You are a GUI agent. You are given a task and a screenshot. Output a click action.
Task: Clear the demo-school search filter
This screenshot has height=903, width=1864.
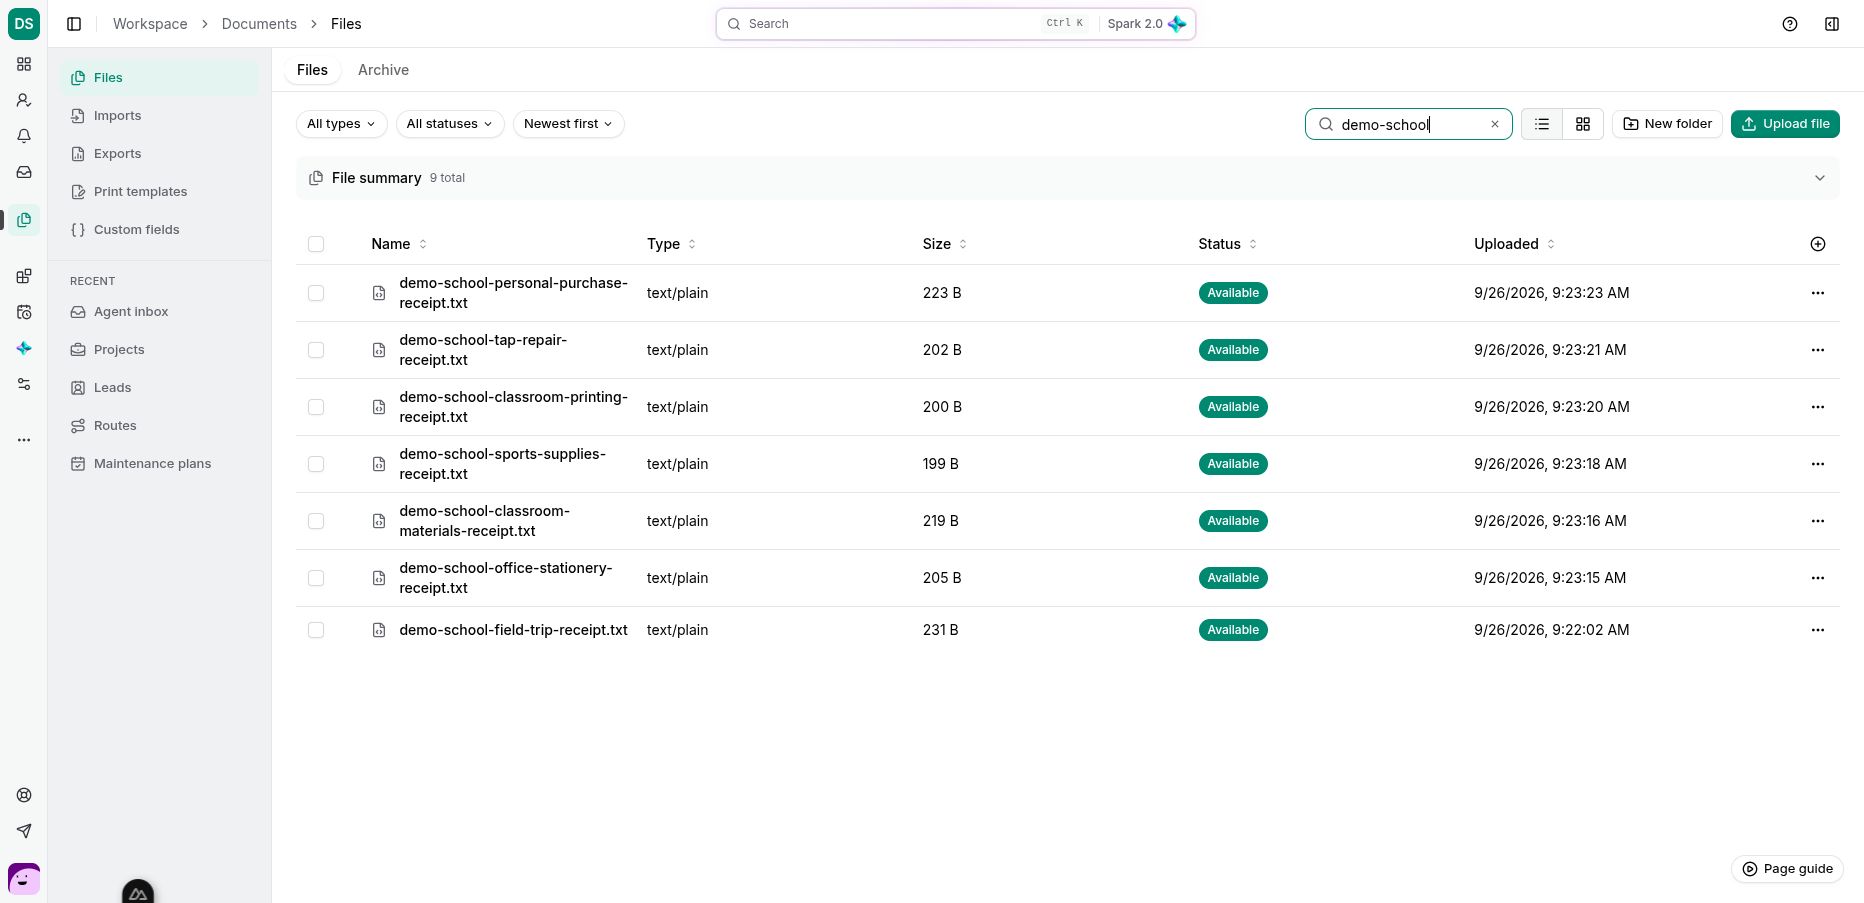pyautogui.click(x=1495, y=124)
